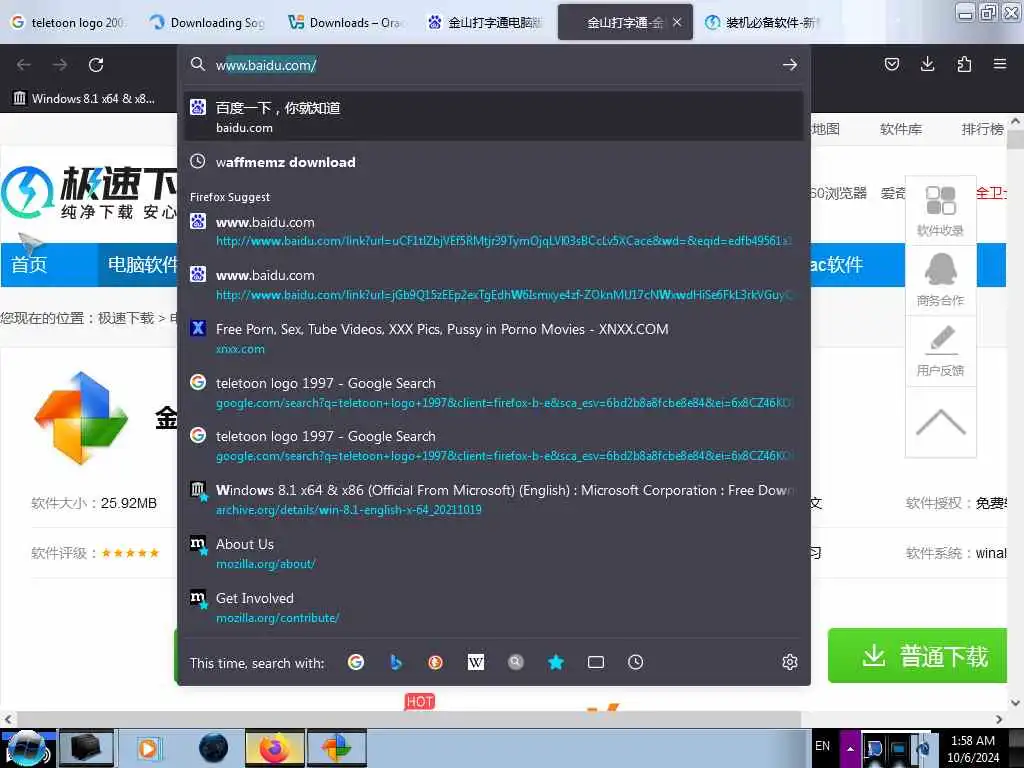Click the back-to-top chevron icon

[x=940, y=422]
